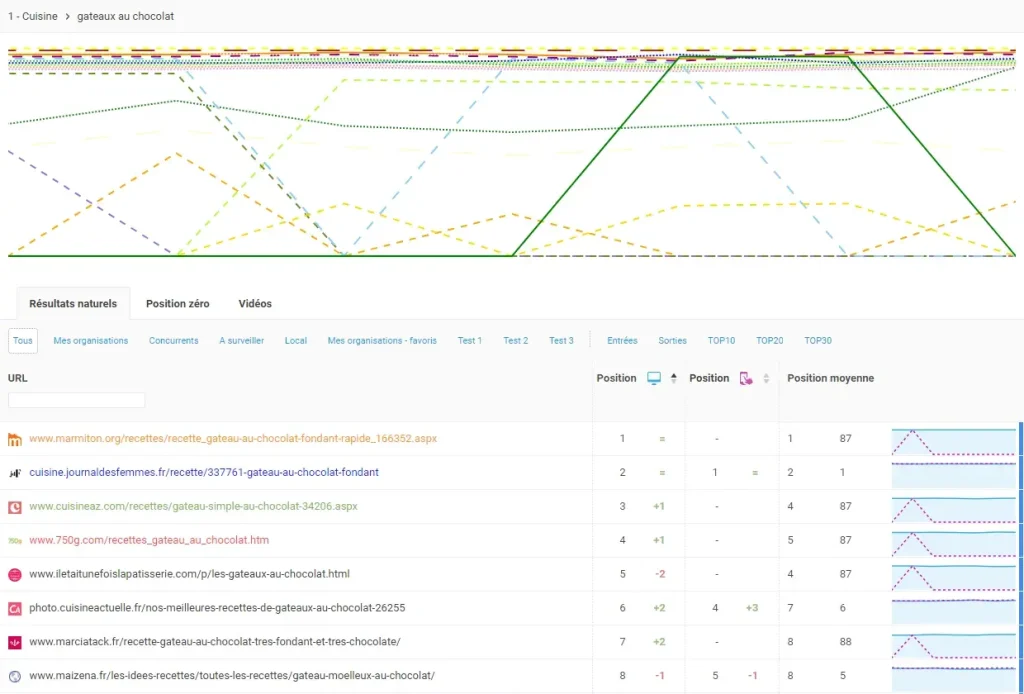Click the '88' value in marciatack row
Image resolution: width=1024 pixels, height=694 pixels.
pyautogui.click(x=846, y=642)
